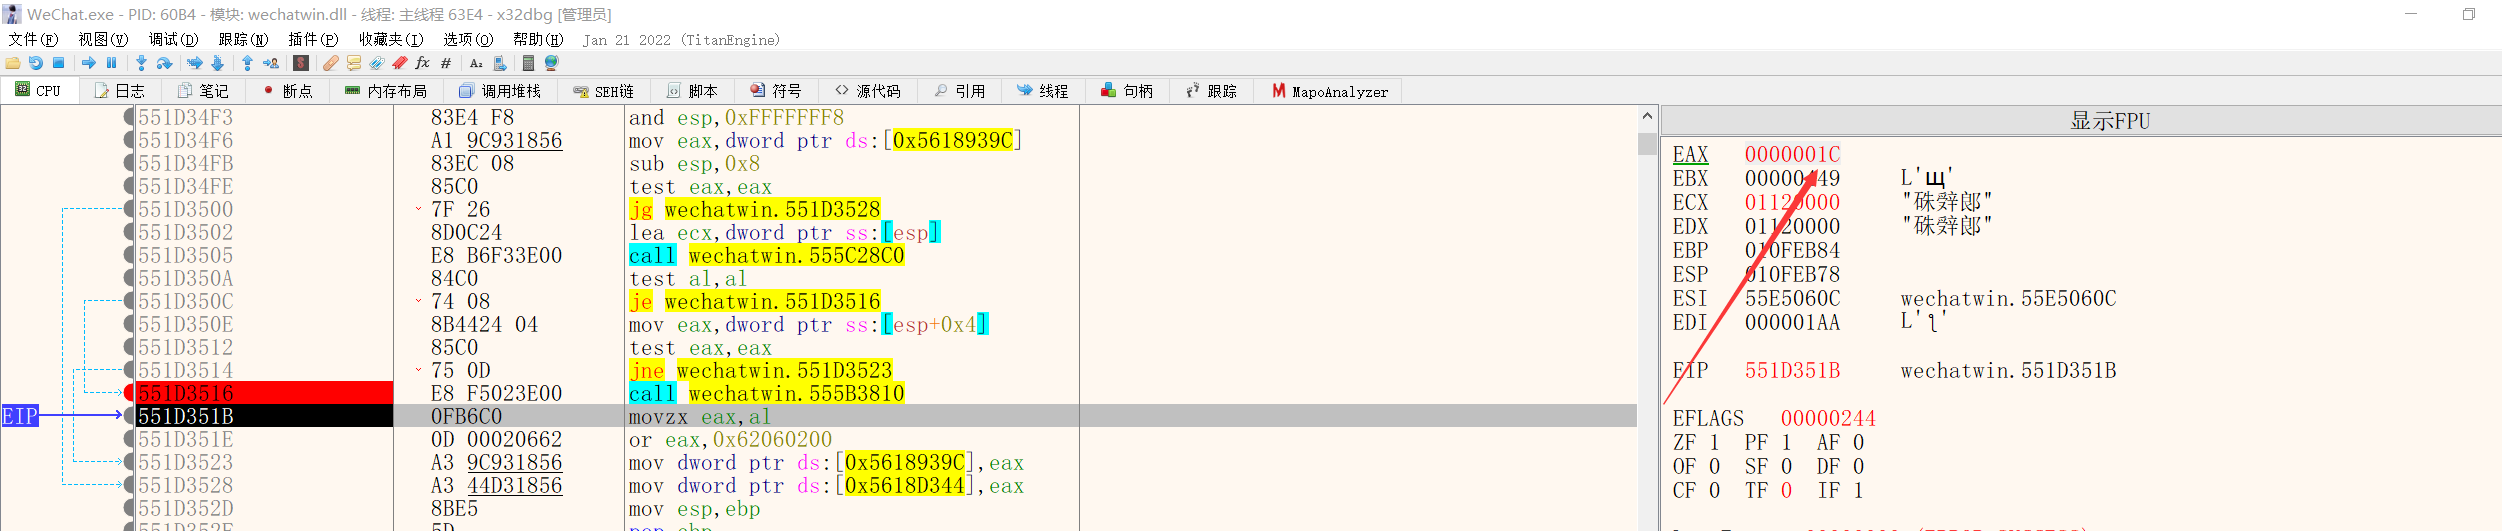Click the Comments bubble icon
This screenshot has width=2502, height=531.
[354, 63]
